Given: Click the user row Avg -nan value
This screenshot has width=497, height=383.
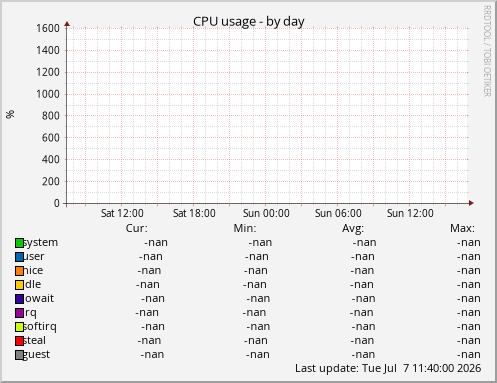Looking at the screenshot, I should click(x=363, y=257).
